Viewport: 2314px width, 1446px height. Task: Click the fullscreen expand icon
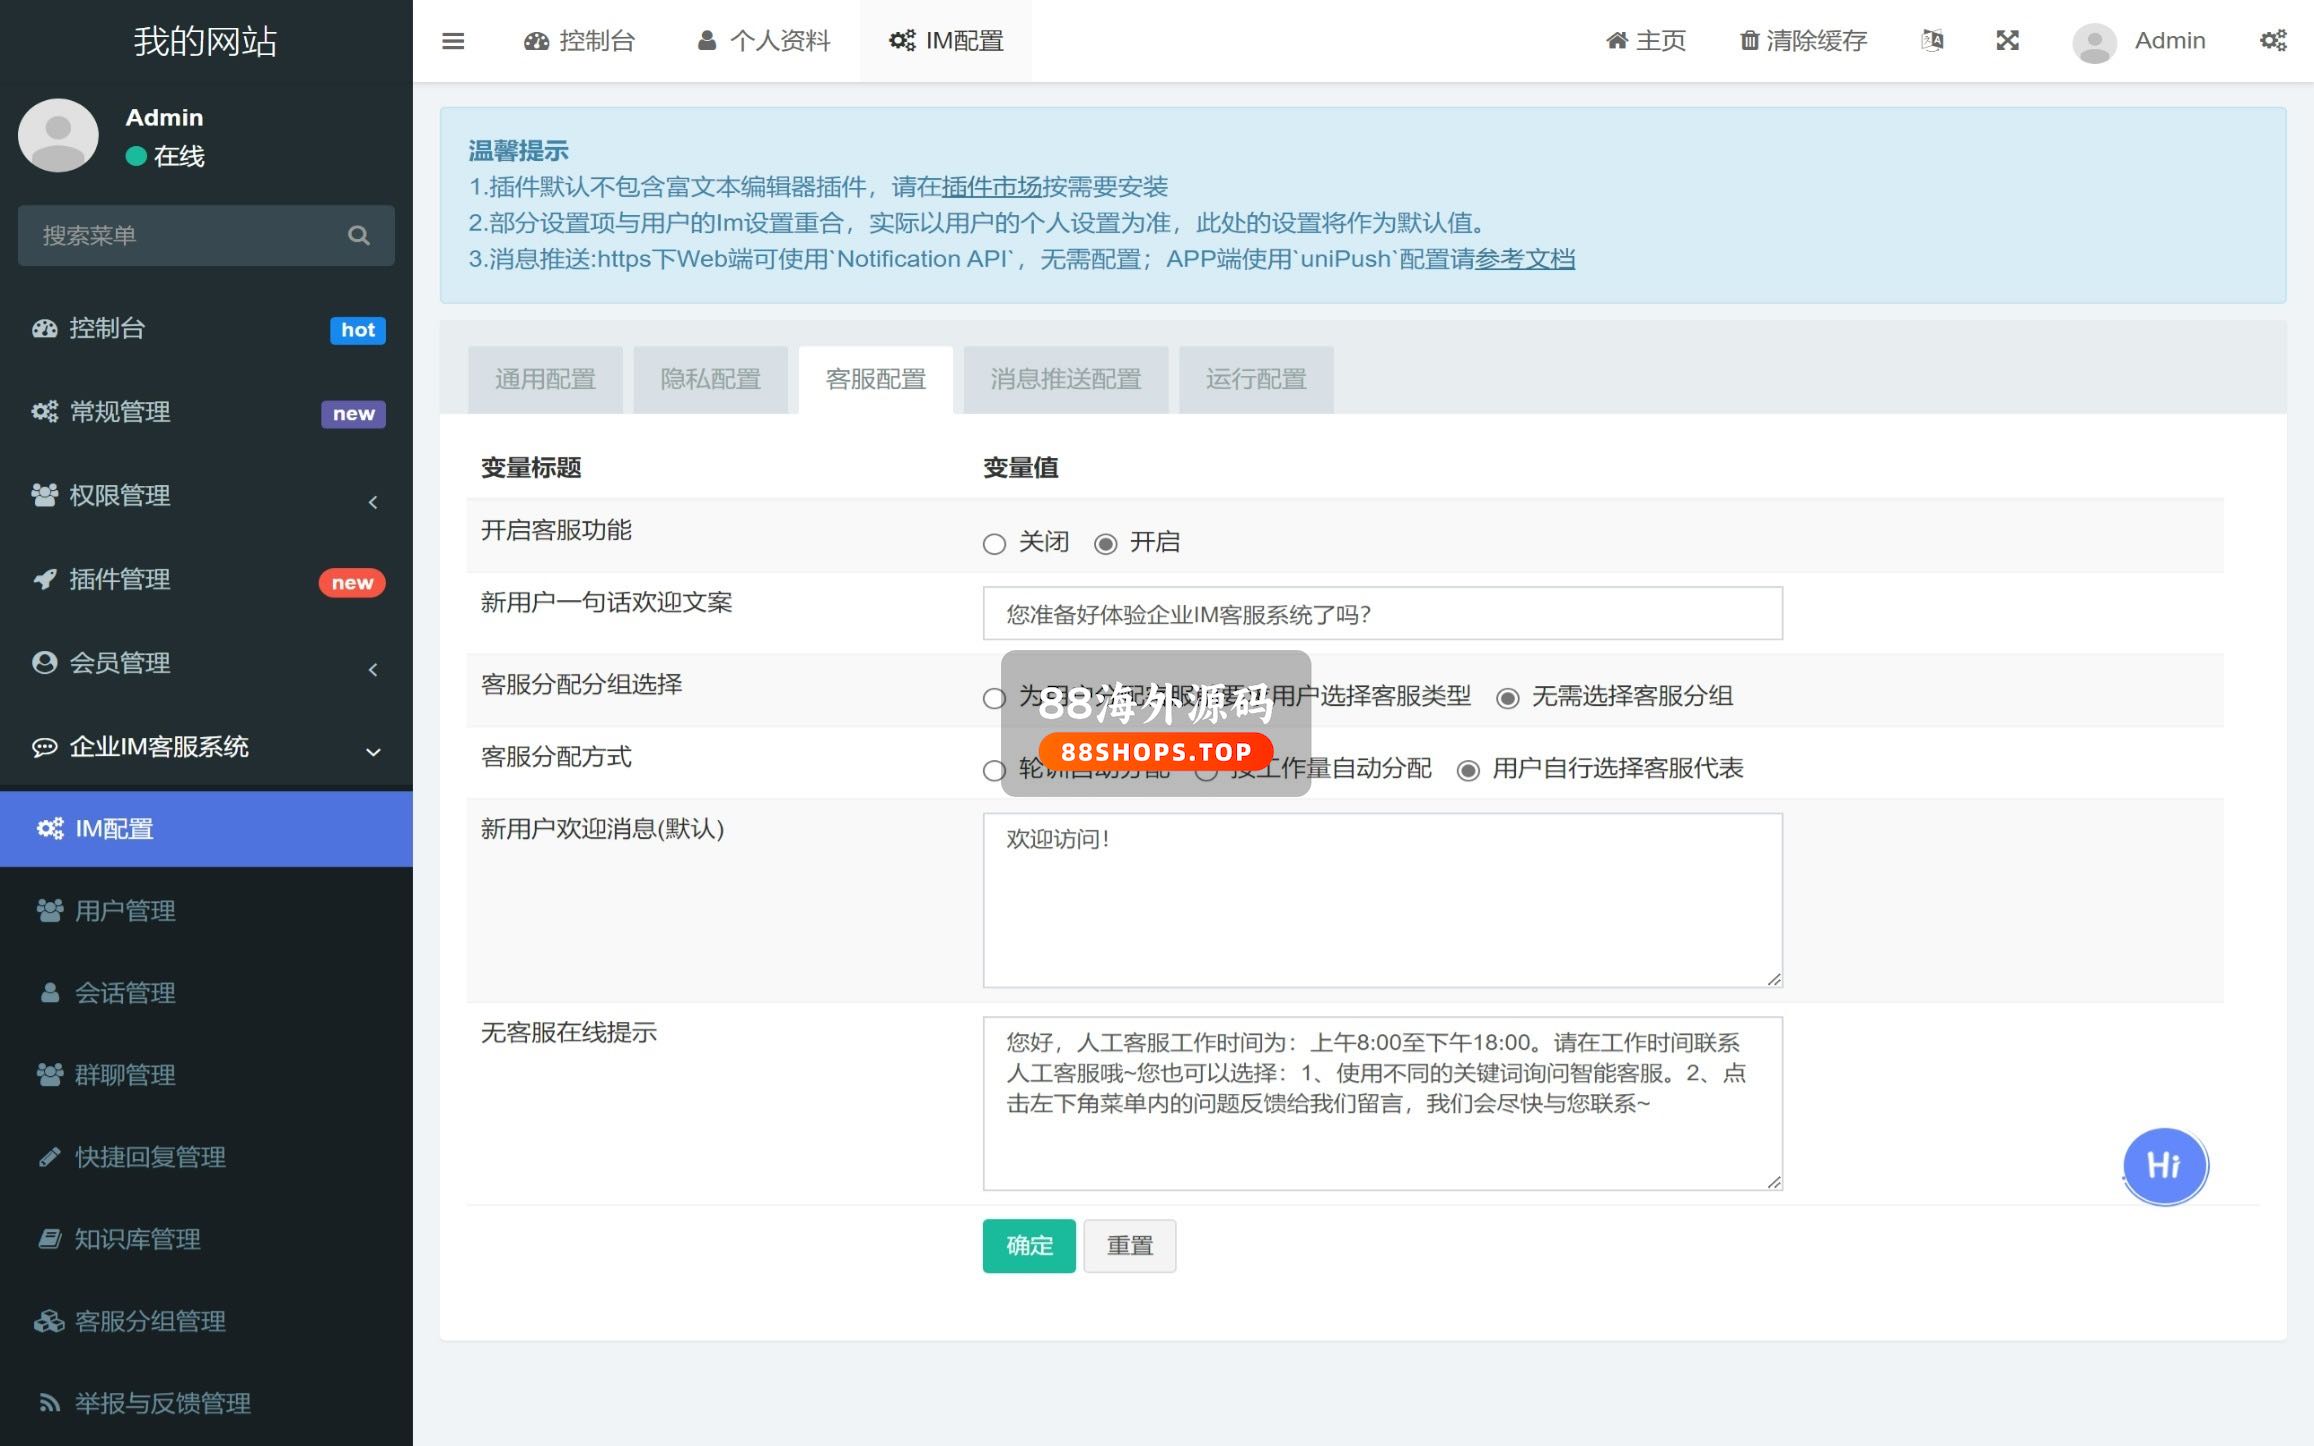point(2007,41)
